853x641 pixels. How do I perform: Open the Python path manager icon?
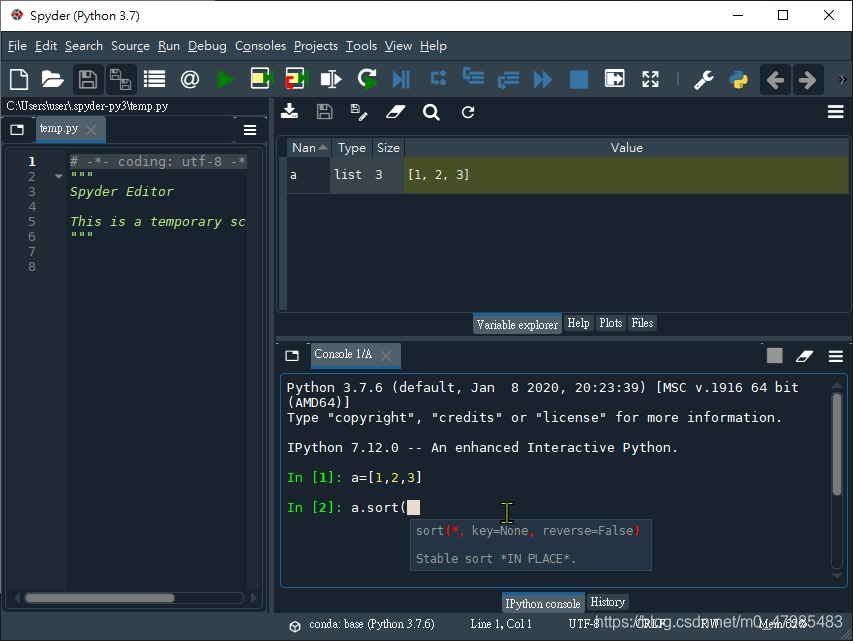coord(739,79)
